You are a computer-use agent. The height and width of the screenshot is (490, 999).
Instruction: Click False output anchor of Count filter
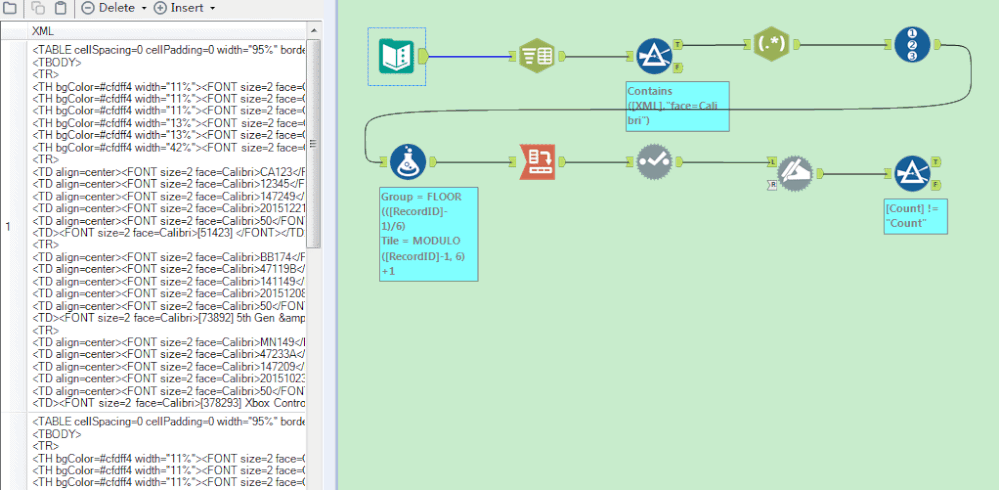[x=935, y=184]
